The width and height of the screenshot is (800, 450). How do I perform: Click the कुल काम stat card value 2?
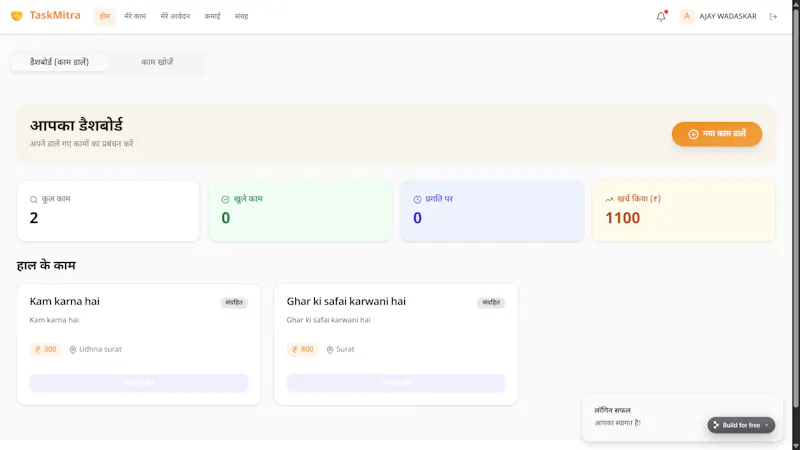(x=34, y=218)
